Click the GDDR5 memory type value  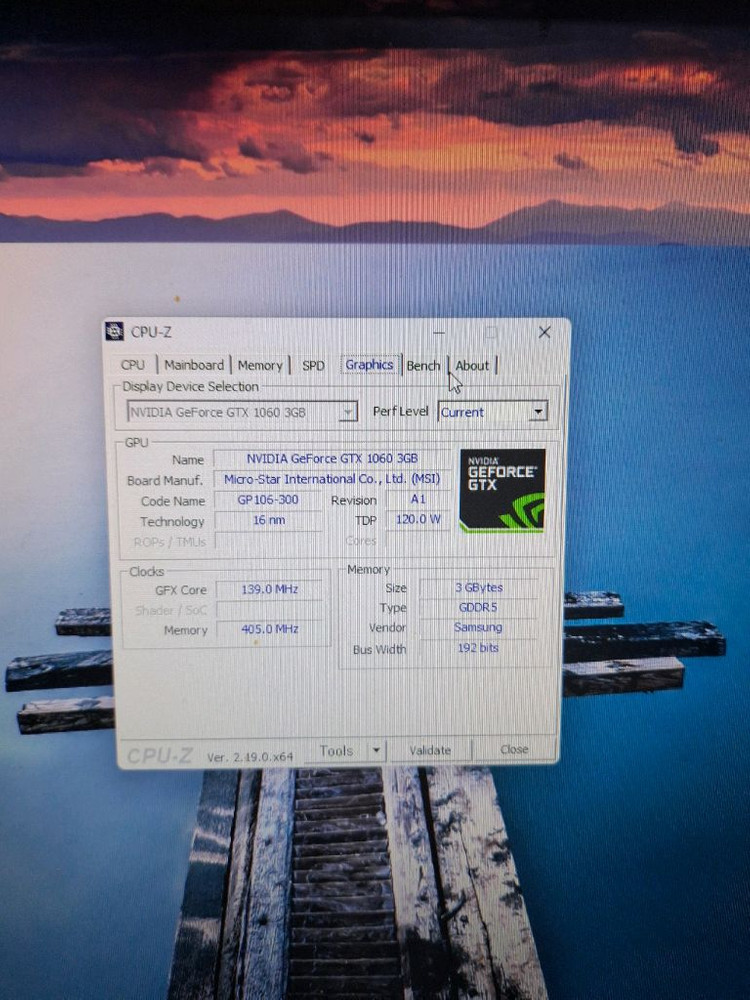478,607
